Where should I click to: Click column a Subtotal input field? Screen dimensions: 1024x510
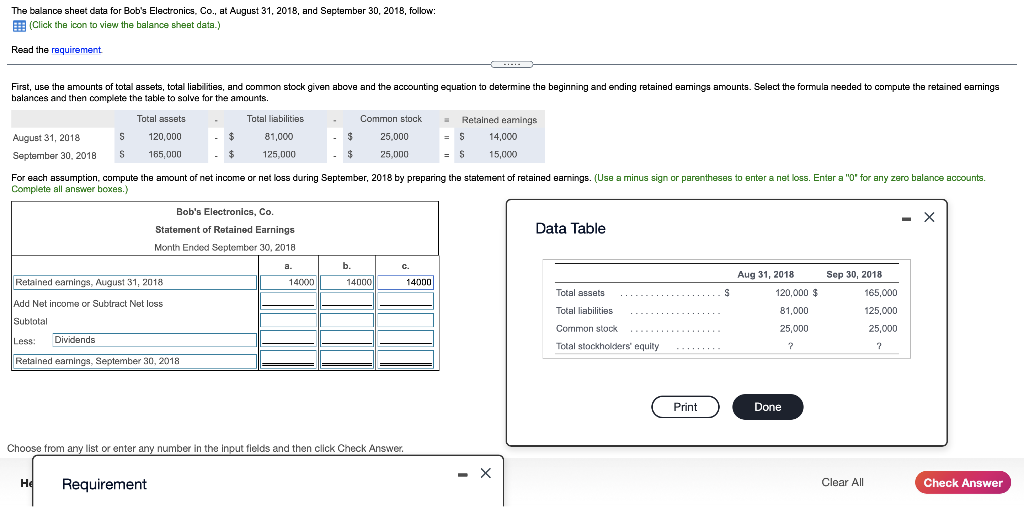(288, 321)
